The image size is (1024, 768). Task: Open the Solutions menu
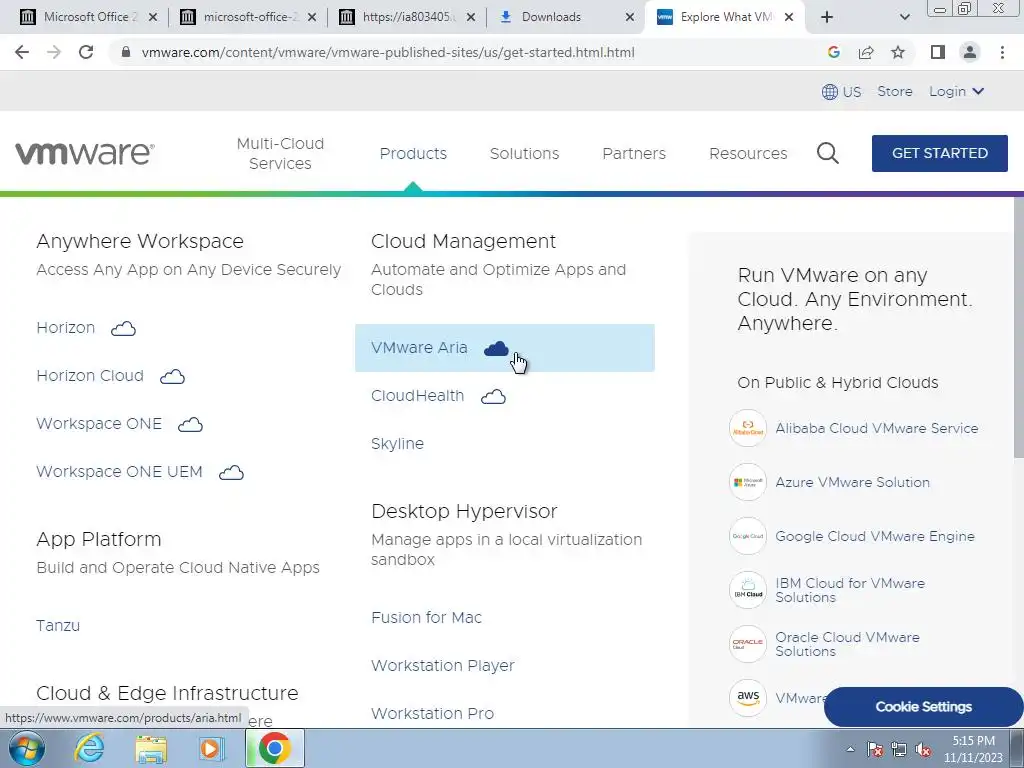click(x=524, y=153)
